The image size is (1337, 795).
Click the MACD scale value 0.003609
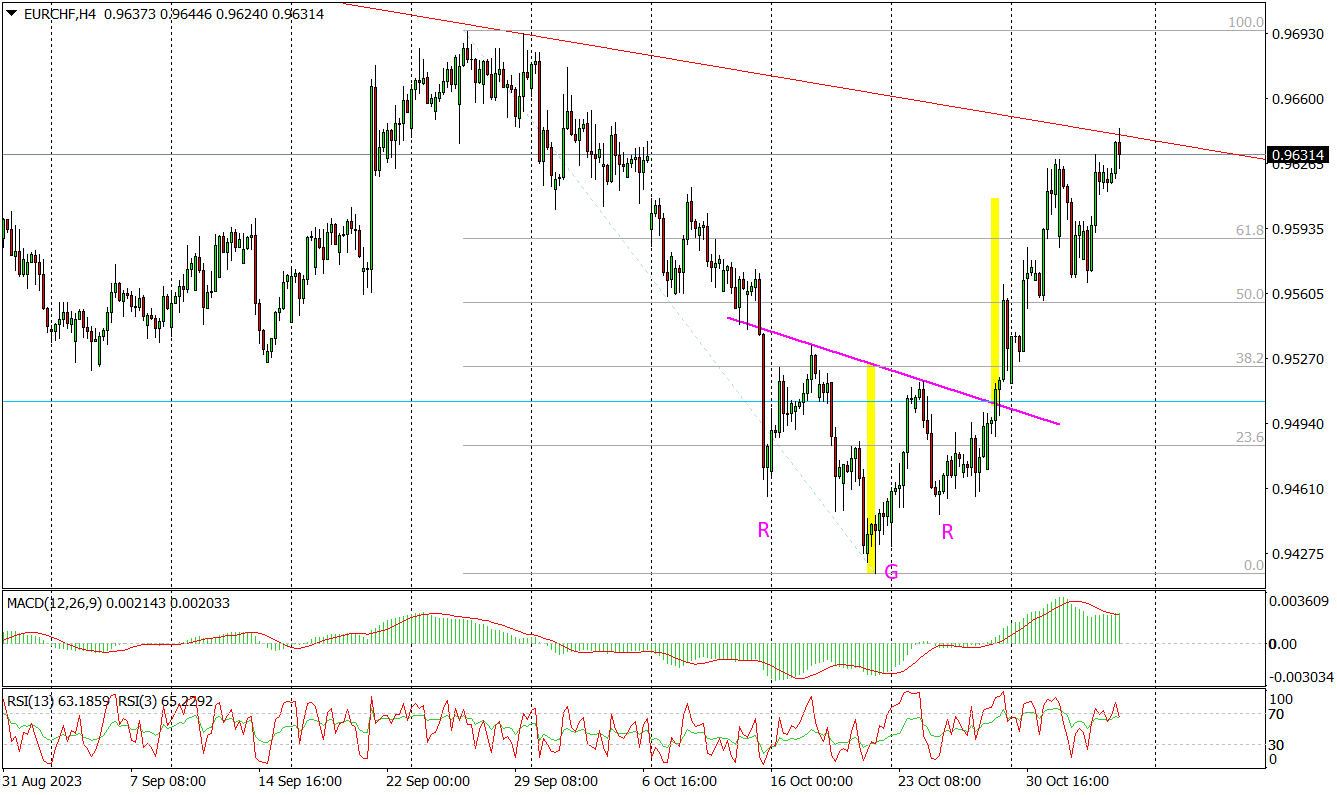1298,601
